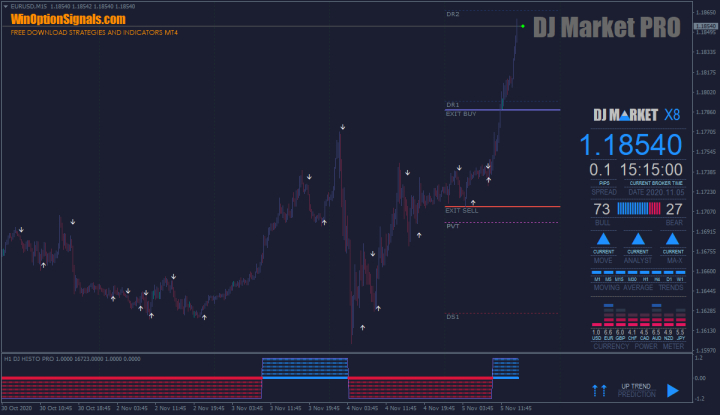Open the chart menu arrow beside EURUSD,M15
The width and height of the screenshot is (720, 415).
(x=6, y=6)
